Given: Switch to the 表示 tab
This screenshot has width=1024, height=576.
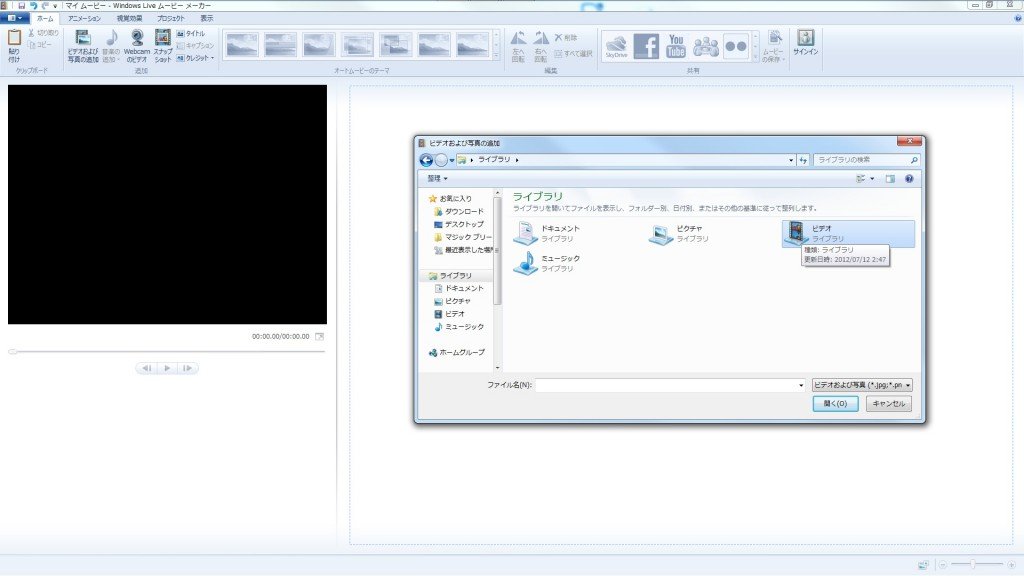Looking at the screenshot, I should 206,18.
